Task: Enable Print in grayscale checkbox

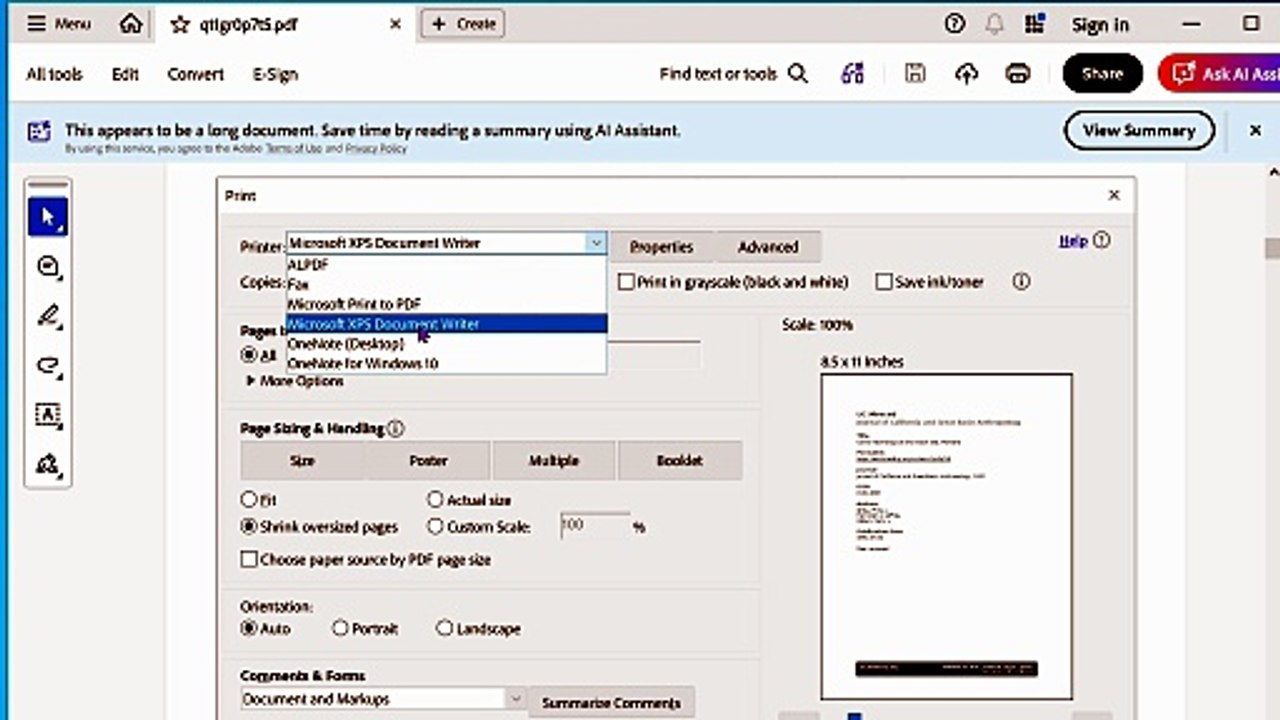Action: 626,282
